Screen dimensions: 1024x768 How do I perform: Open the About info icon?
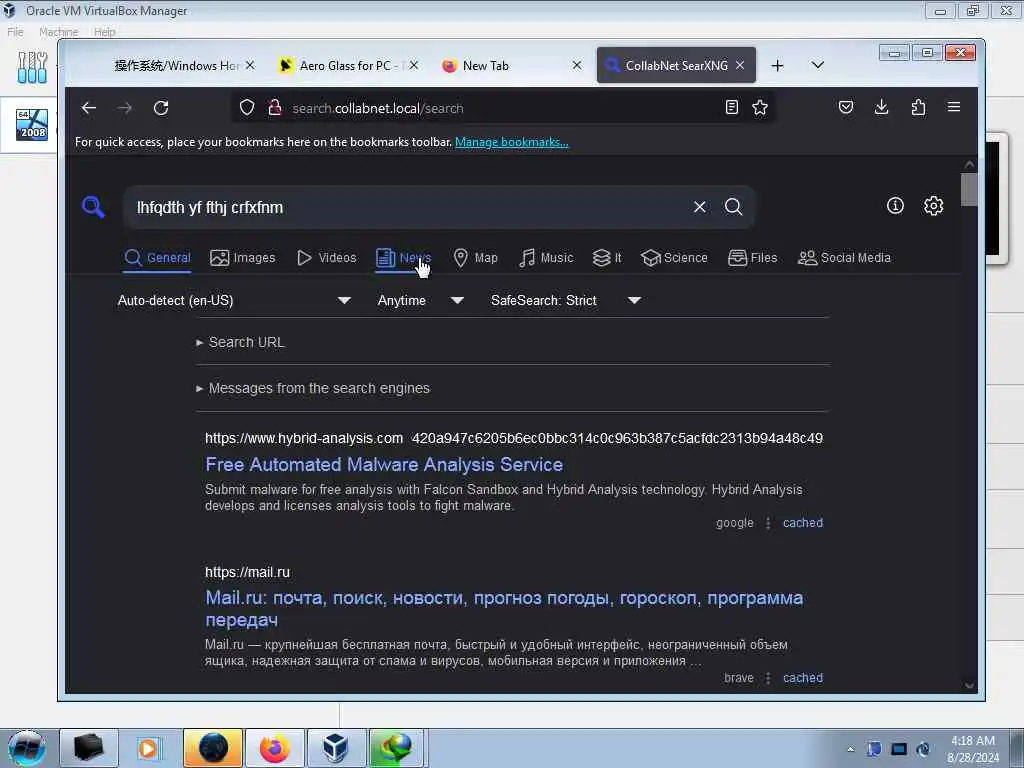(895, 206)
